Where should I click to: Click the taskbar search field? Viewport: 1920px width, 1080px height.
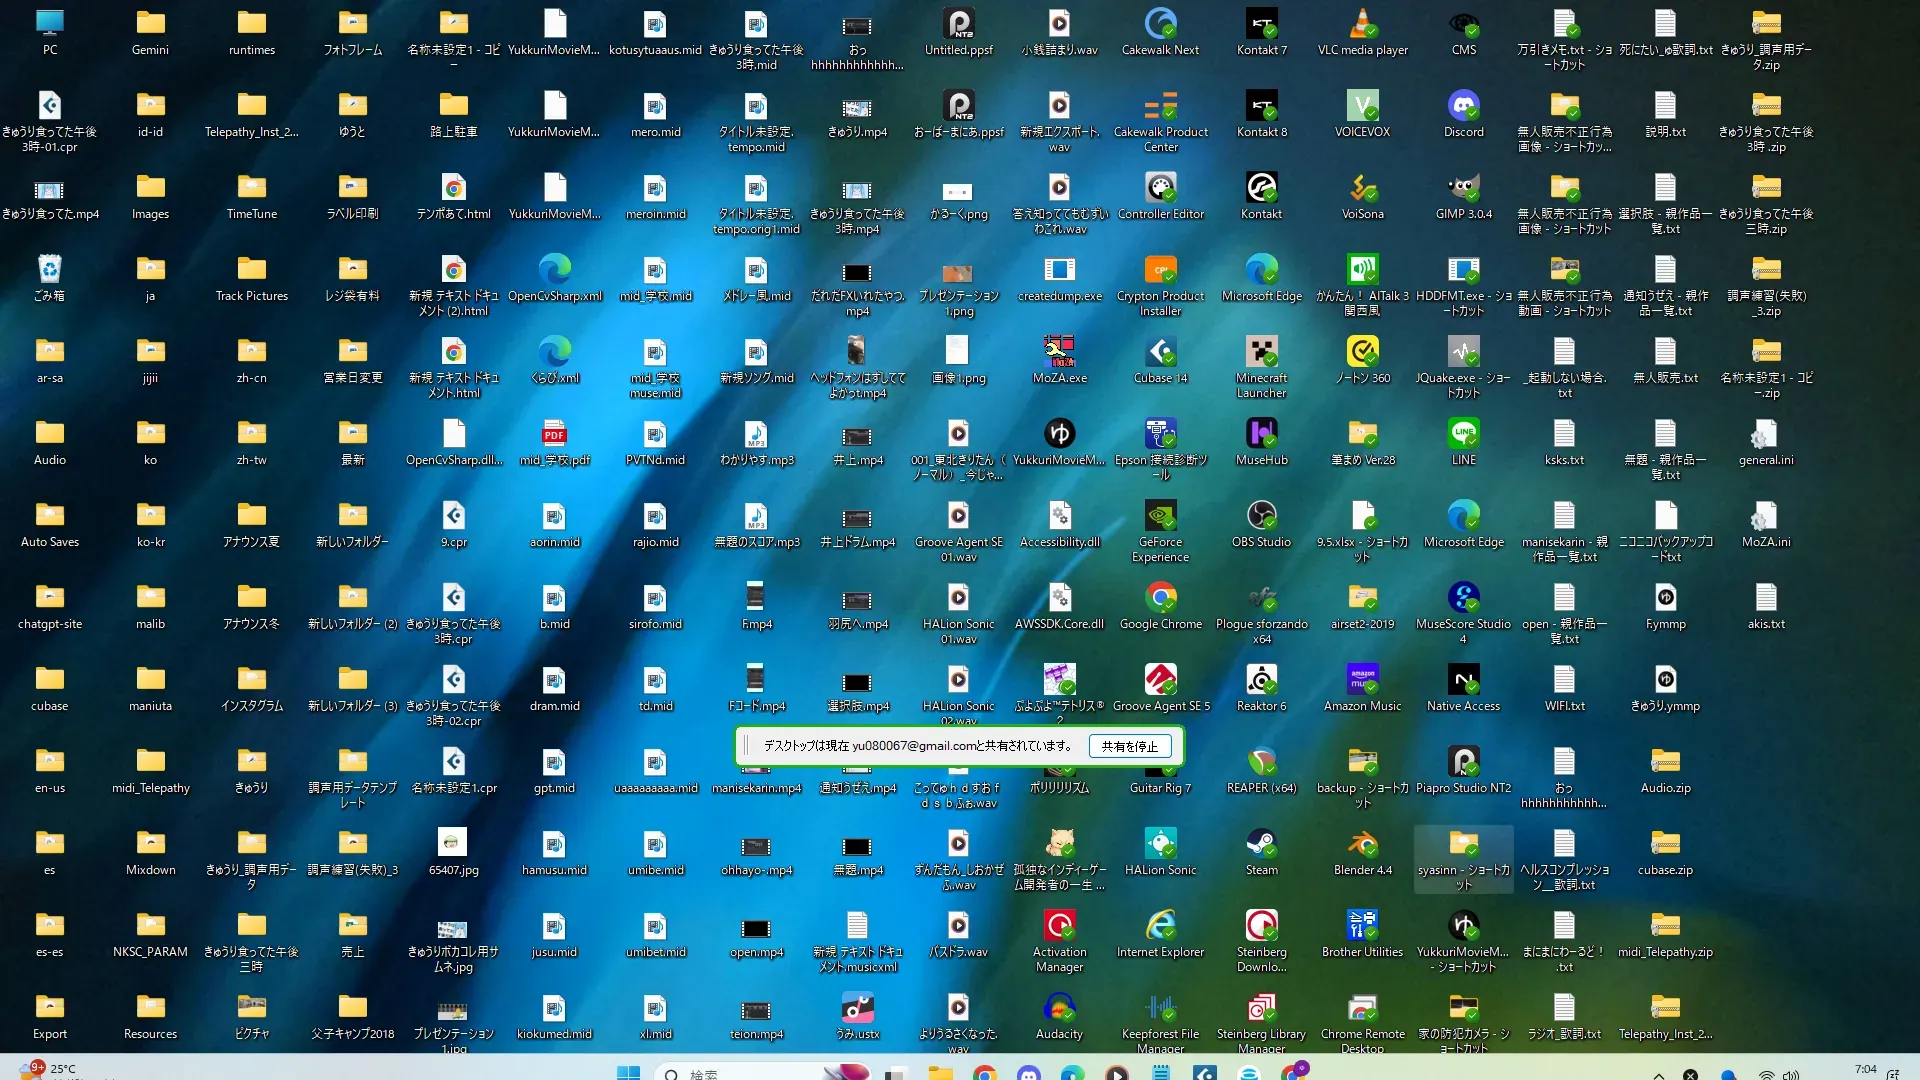tap(740, 1073)
